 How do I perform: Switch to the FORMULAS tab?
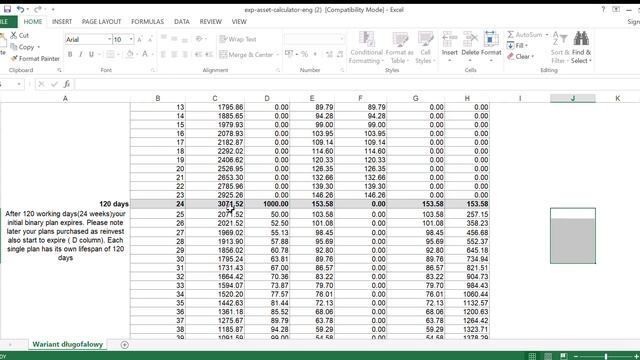click(x=147, y=22)
